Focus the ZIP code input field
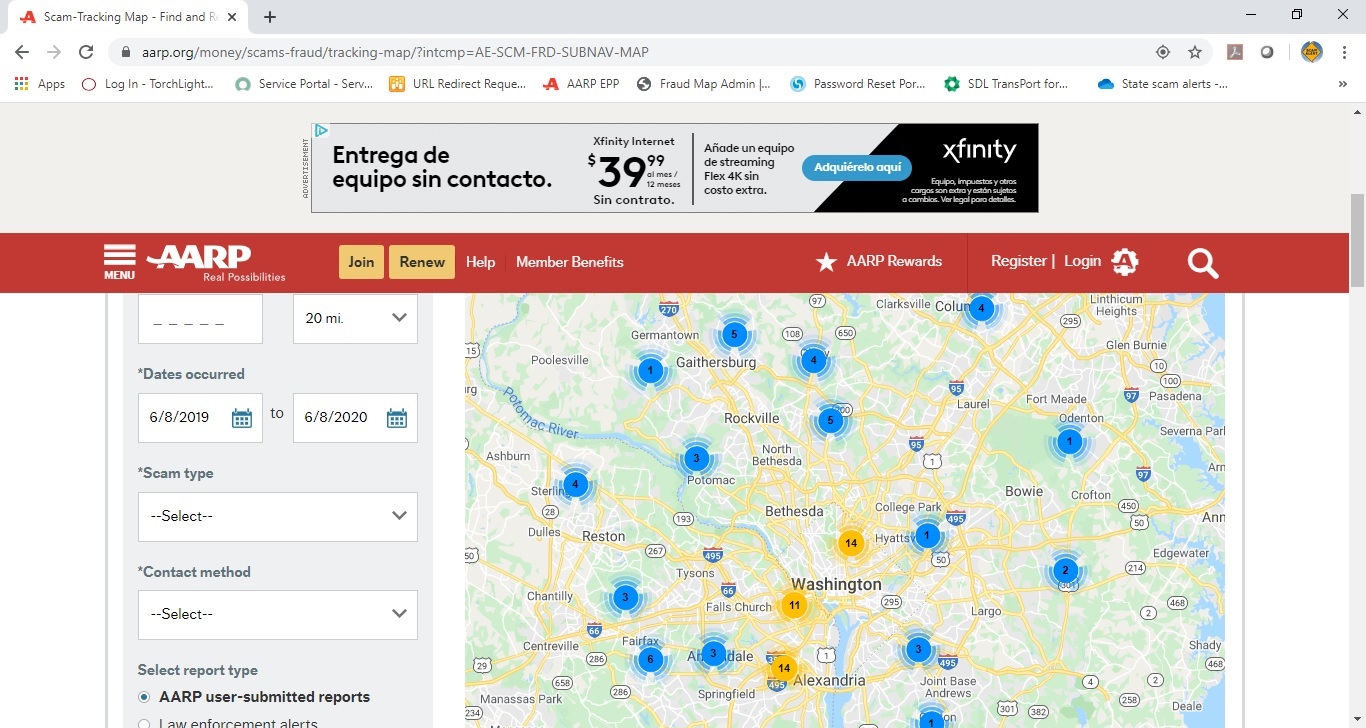 click(200, 318)
